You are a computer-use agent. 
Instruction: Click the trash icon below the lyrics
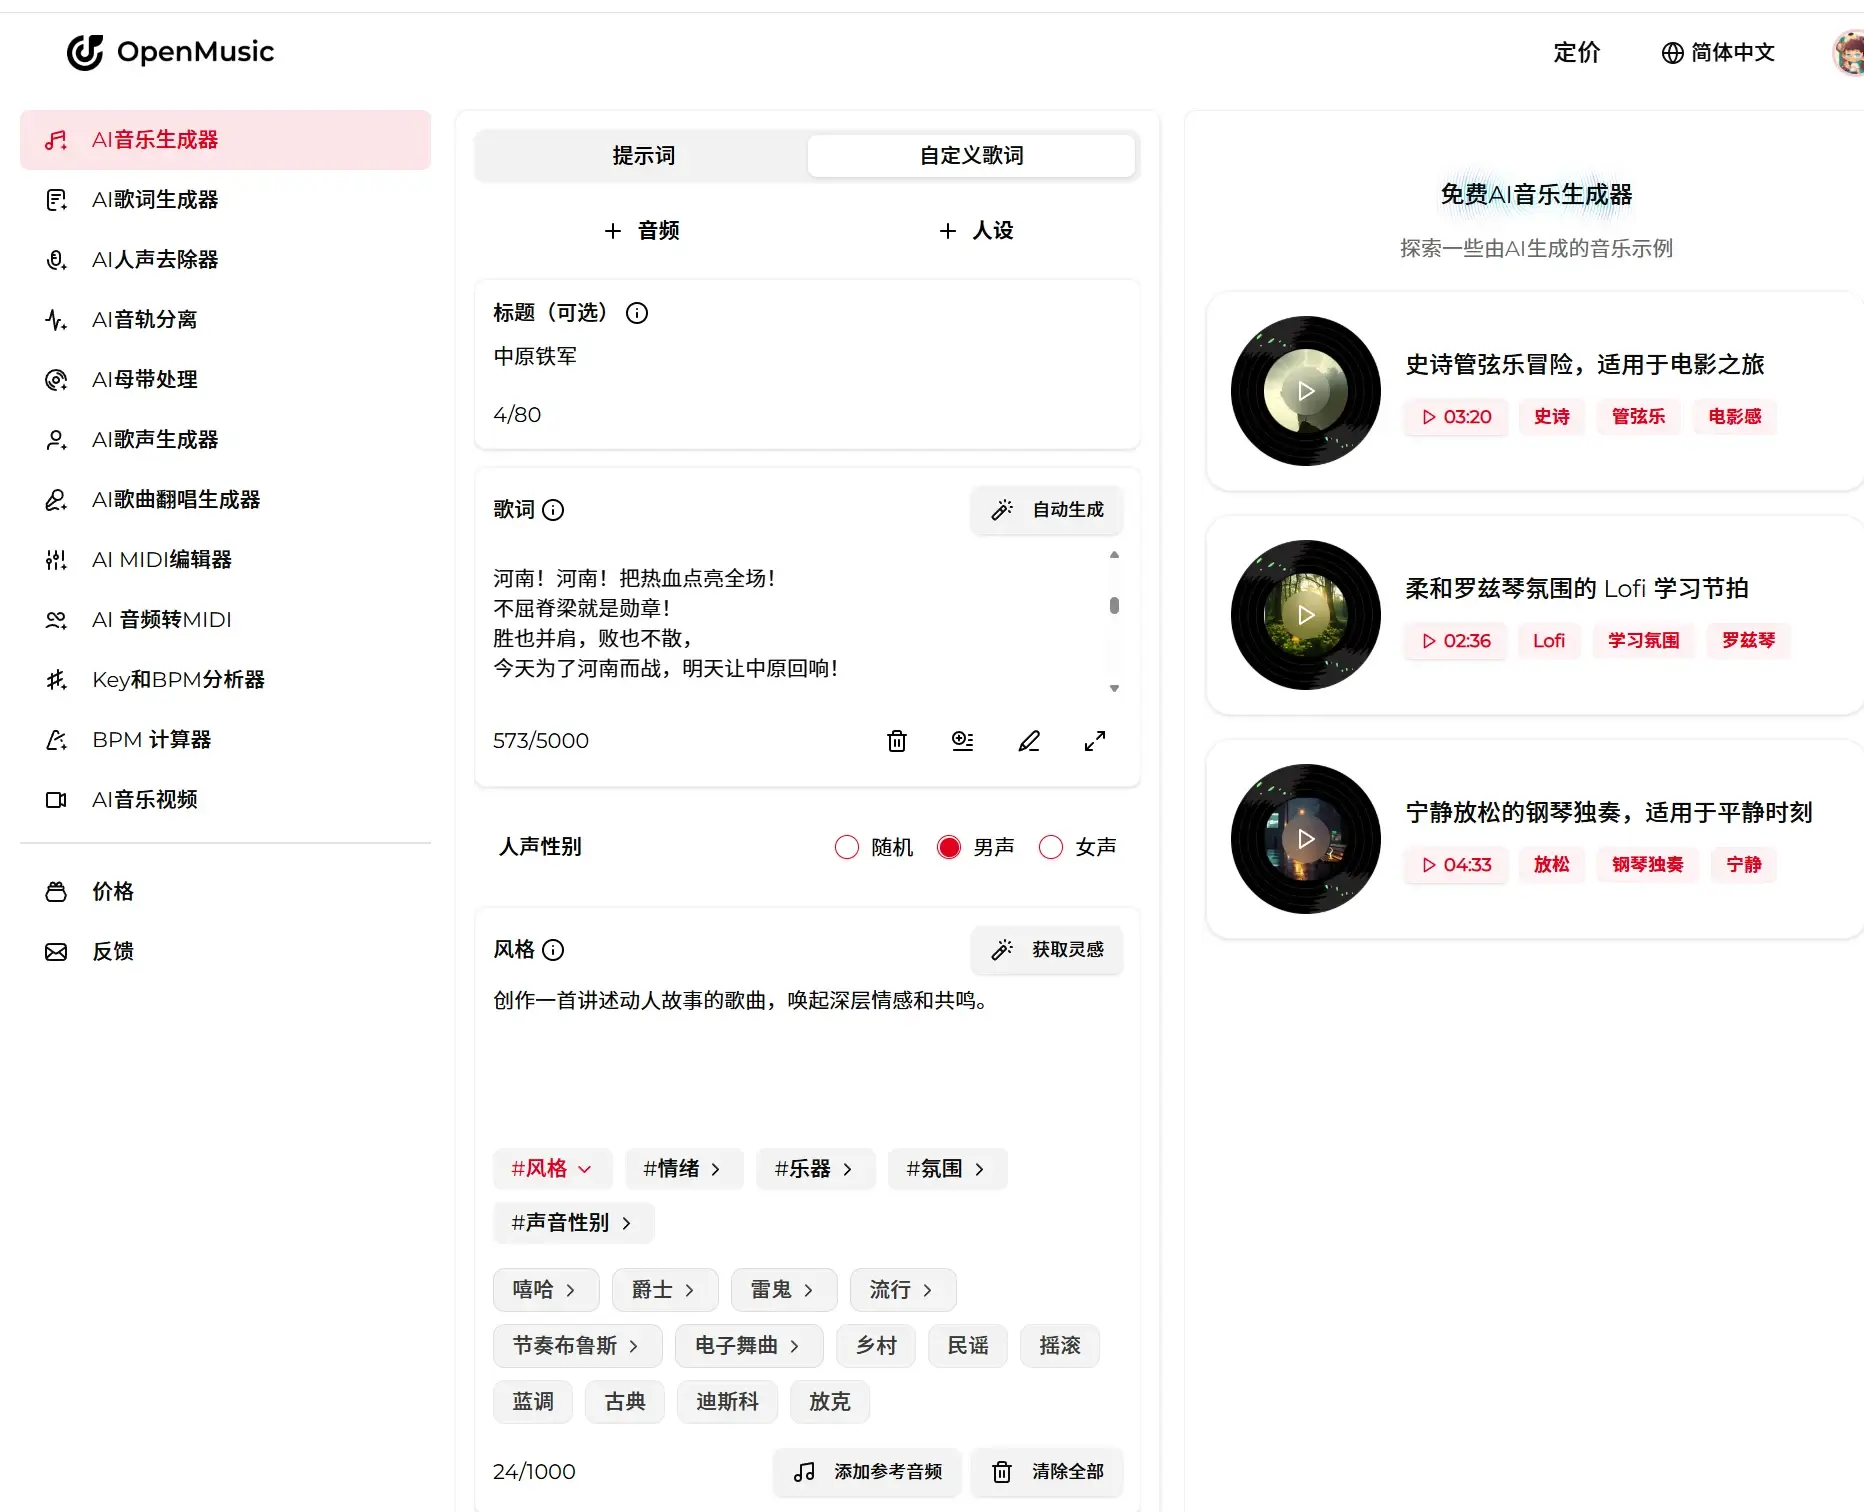pyautogui.click(x=897, y=741)
